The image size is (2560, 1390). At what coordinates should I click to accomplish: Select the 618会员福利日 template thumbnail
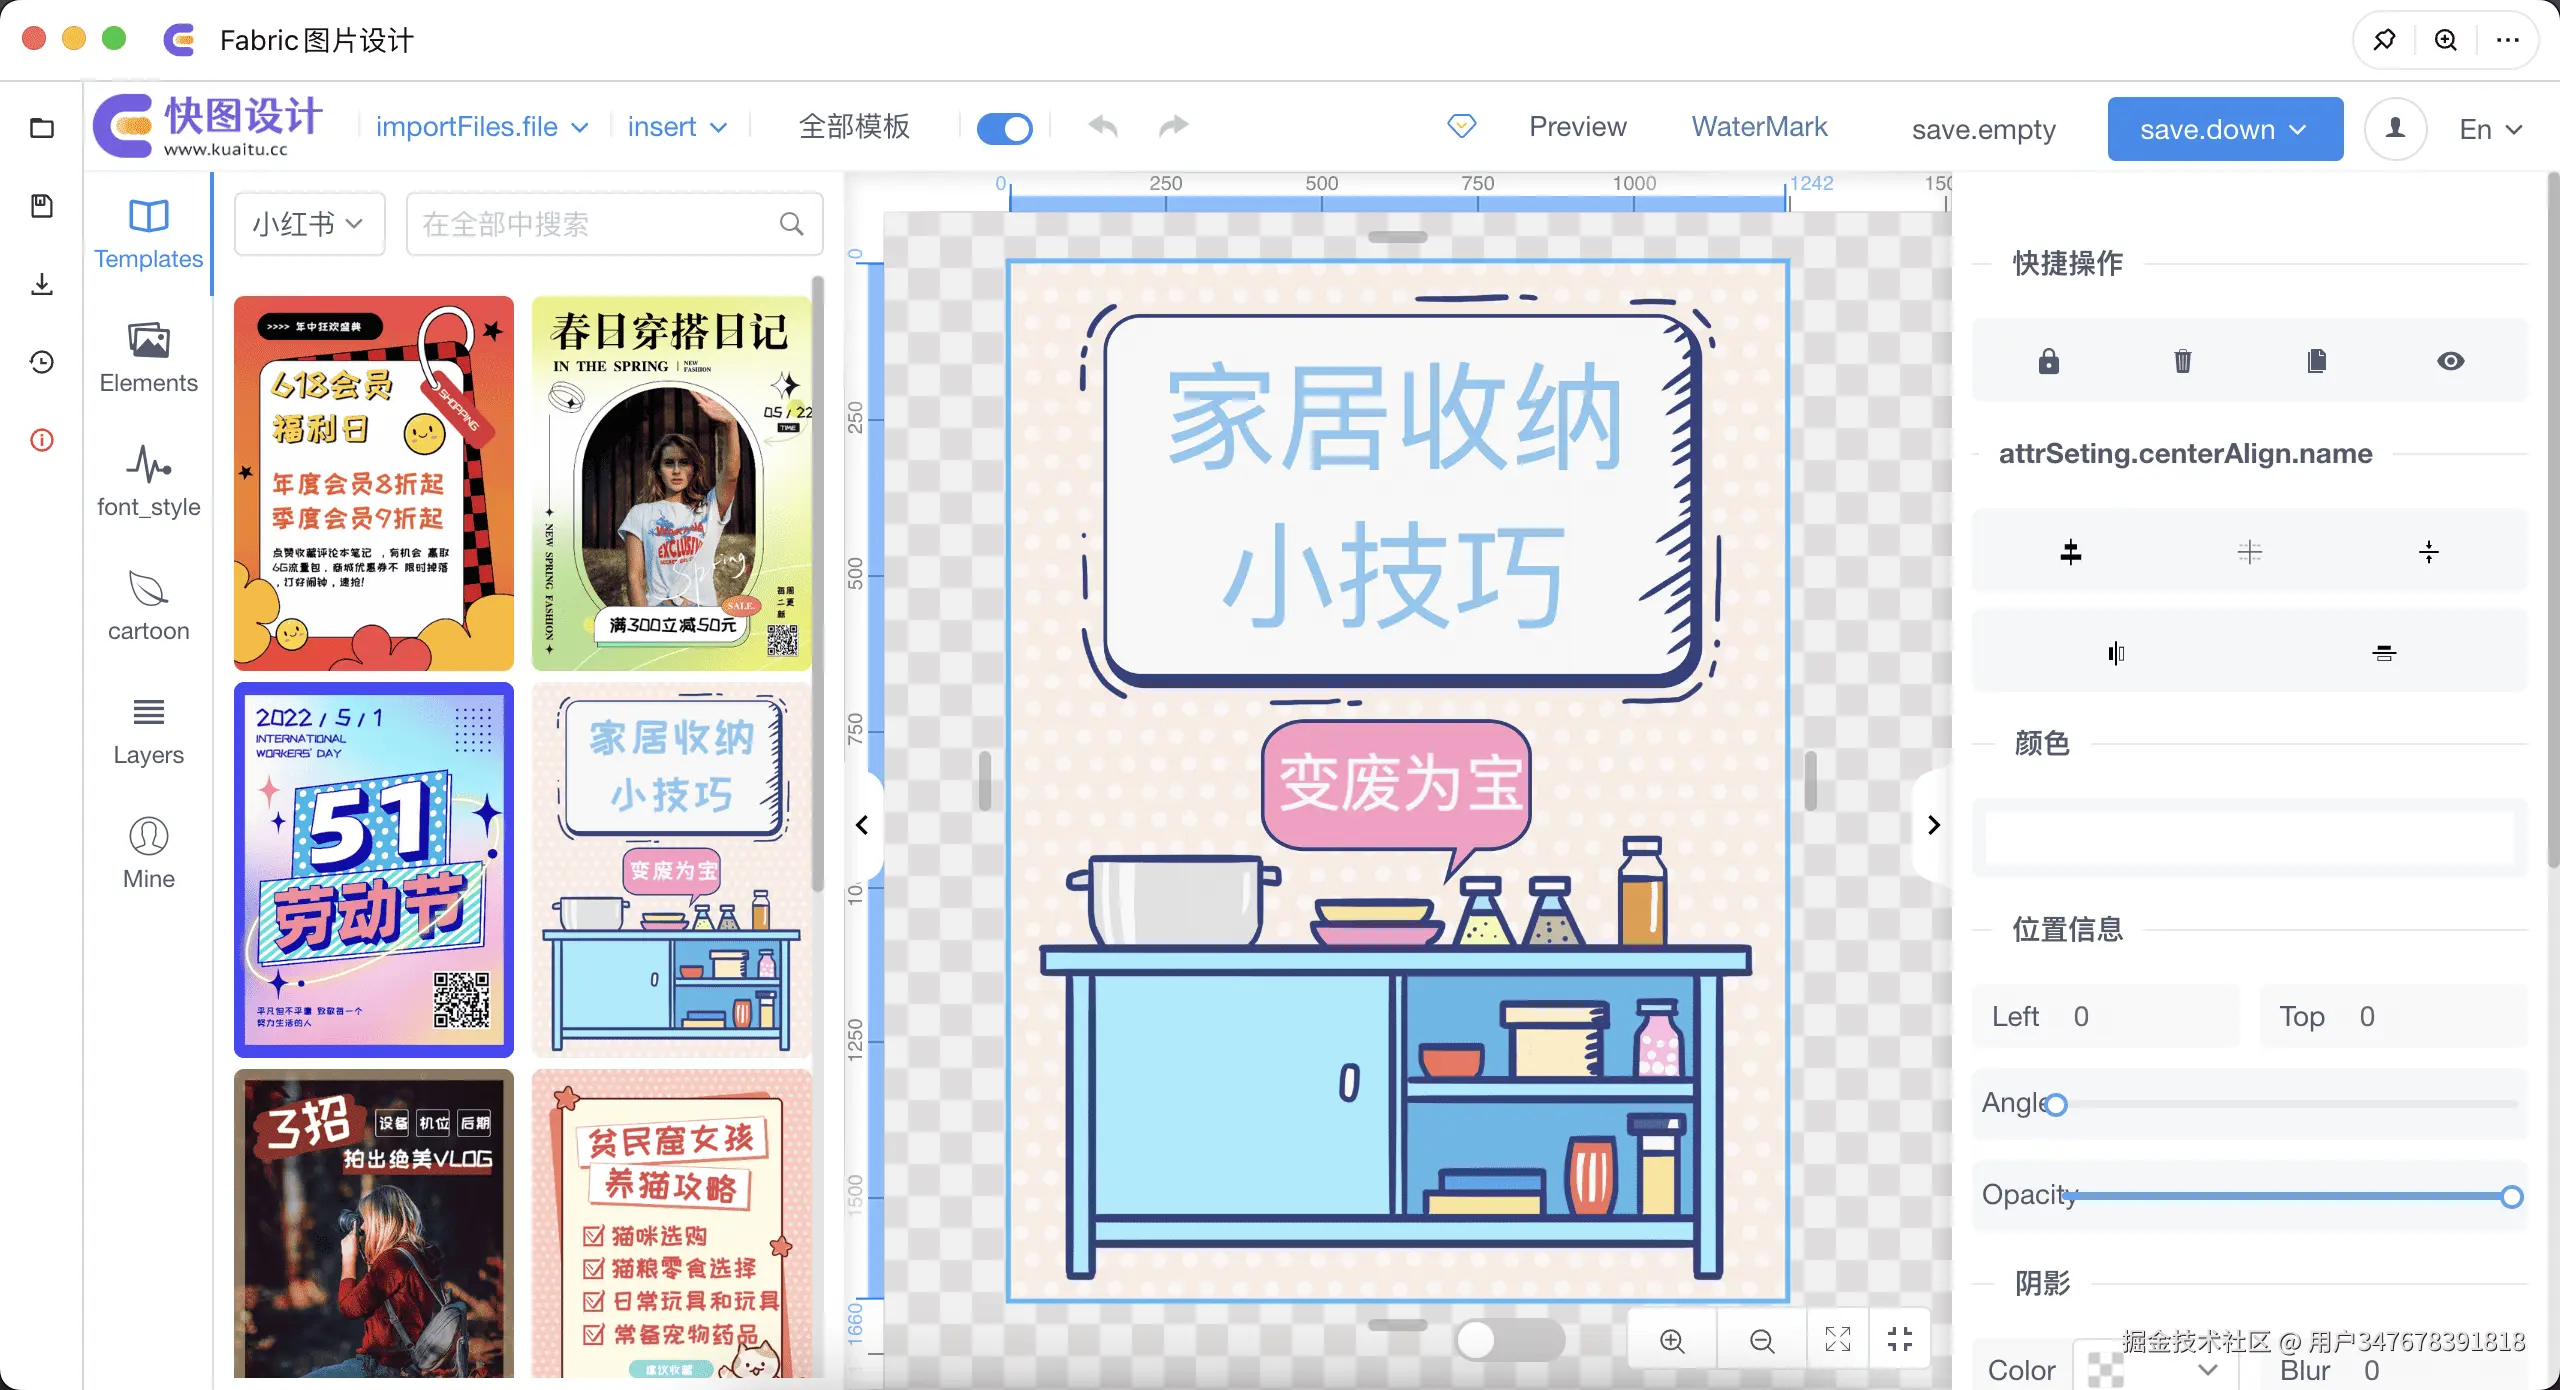pos(373,483)
